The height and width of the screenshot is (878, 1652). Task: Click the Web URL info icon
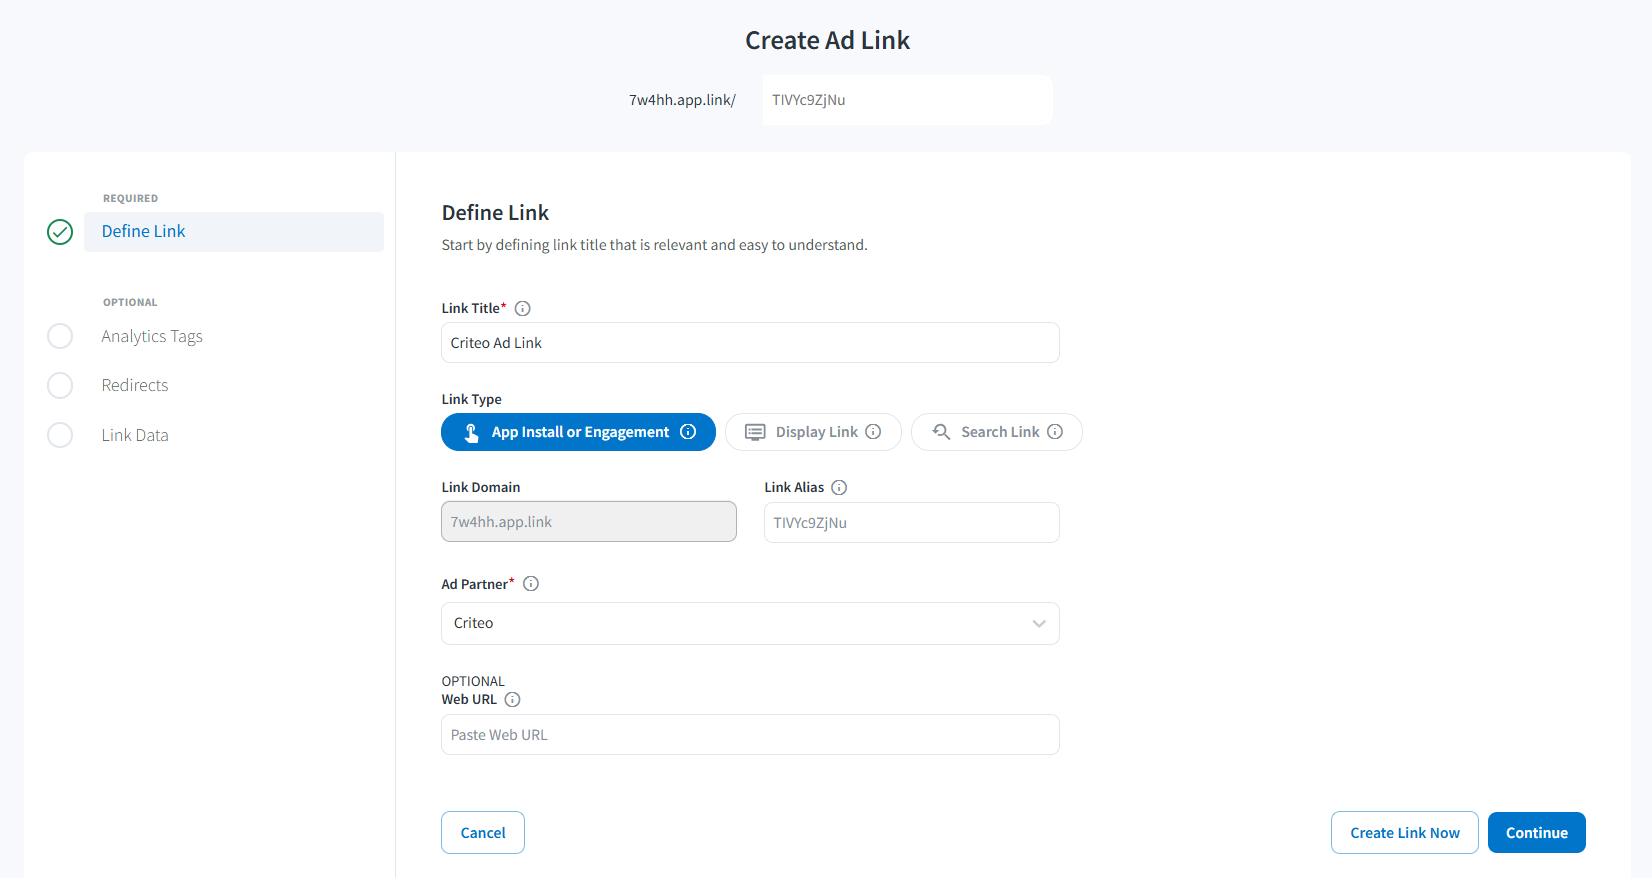[512, 699]
